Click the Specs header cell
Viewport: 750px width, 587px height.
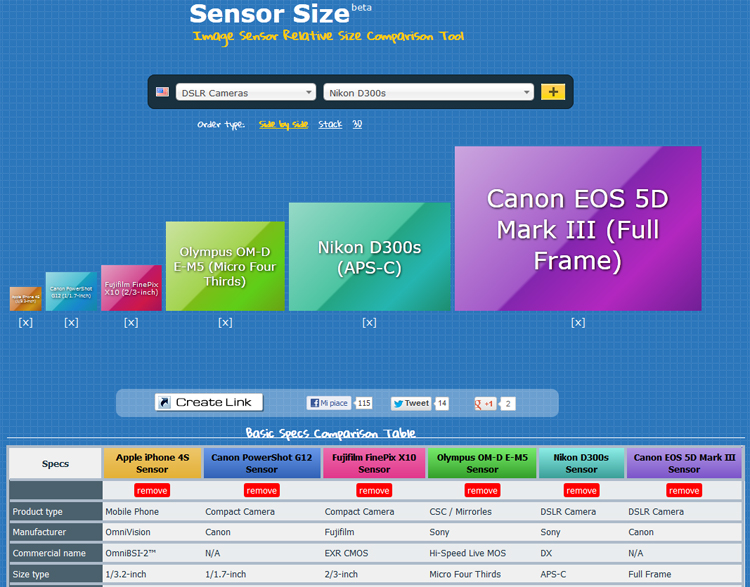tap(55, 464)
